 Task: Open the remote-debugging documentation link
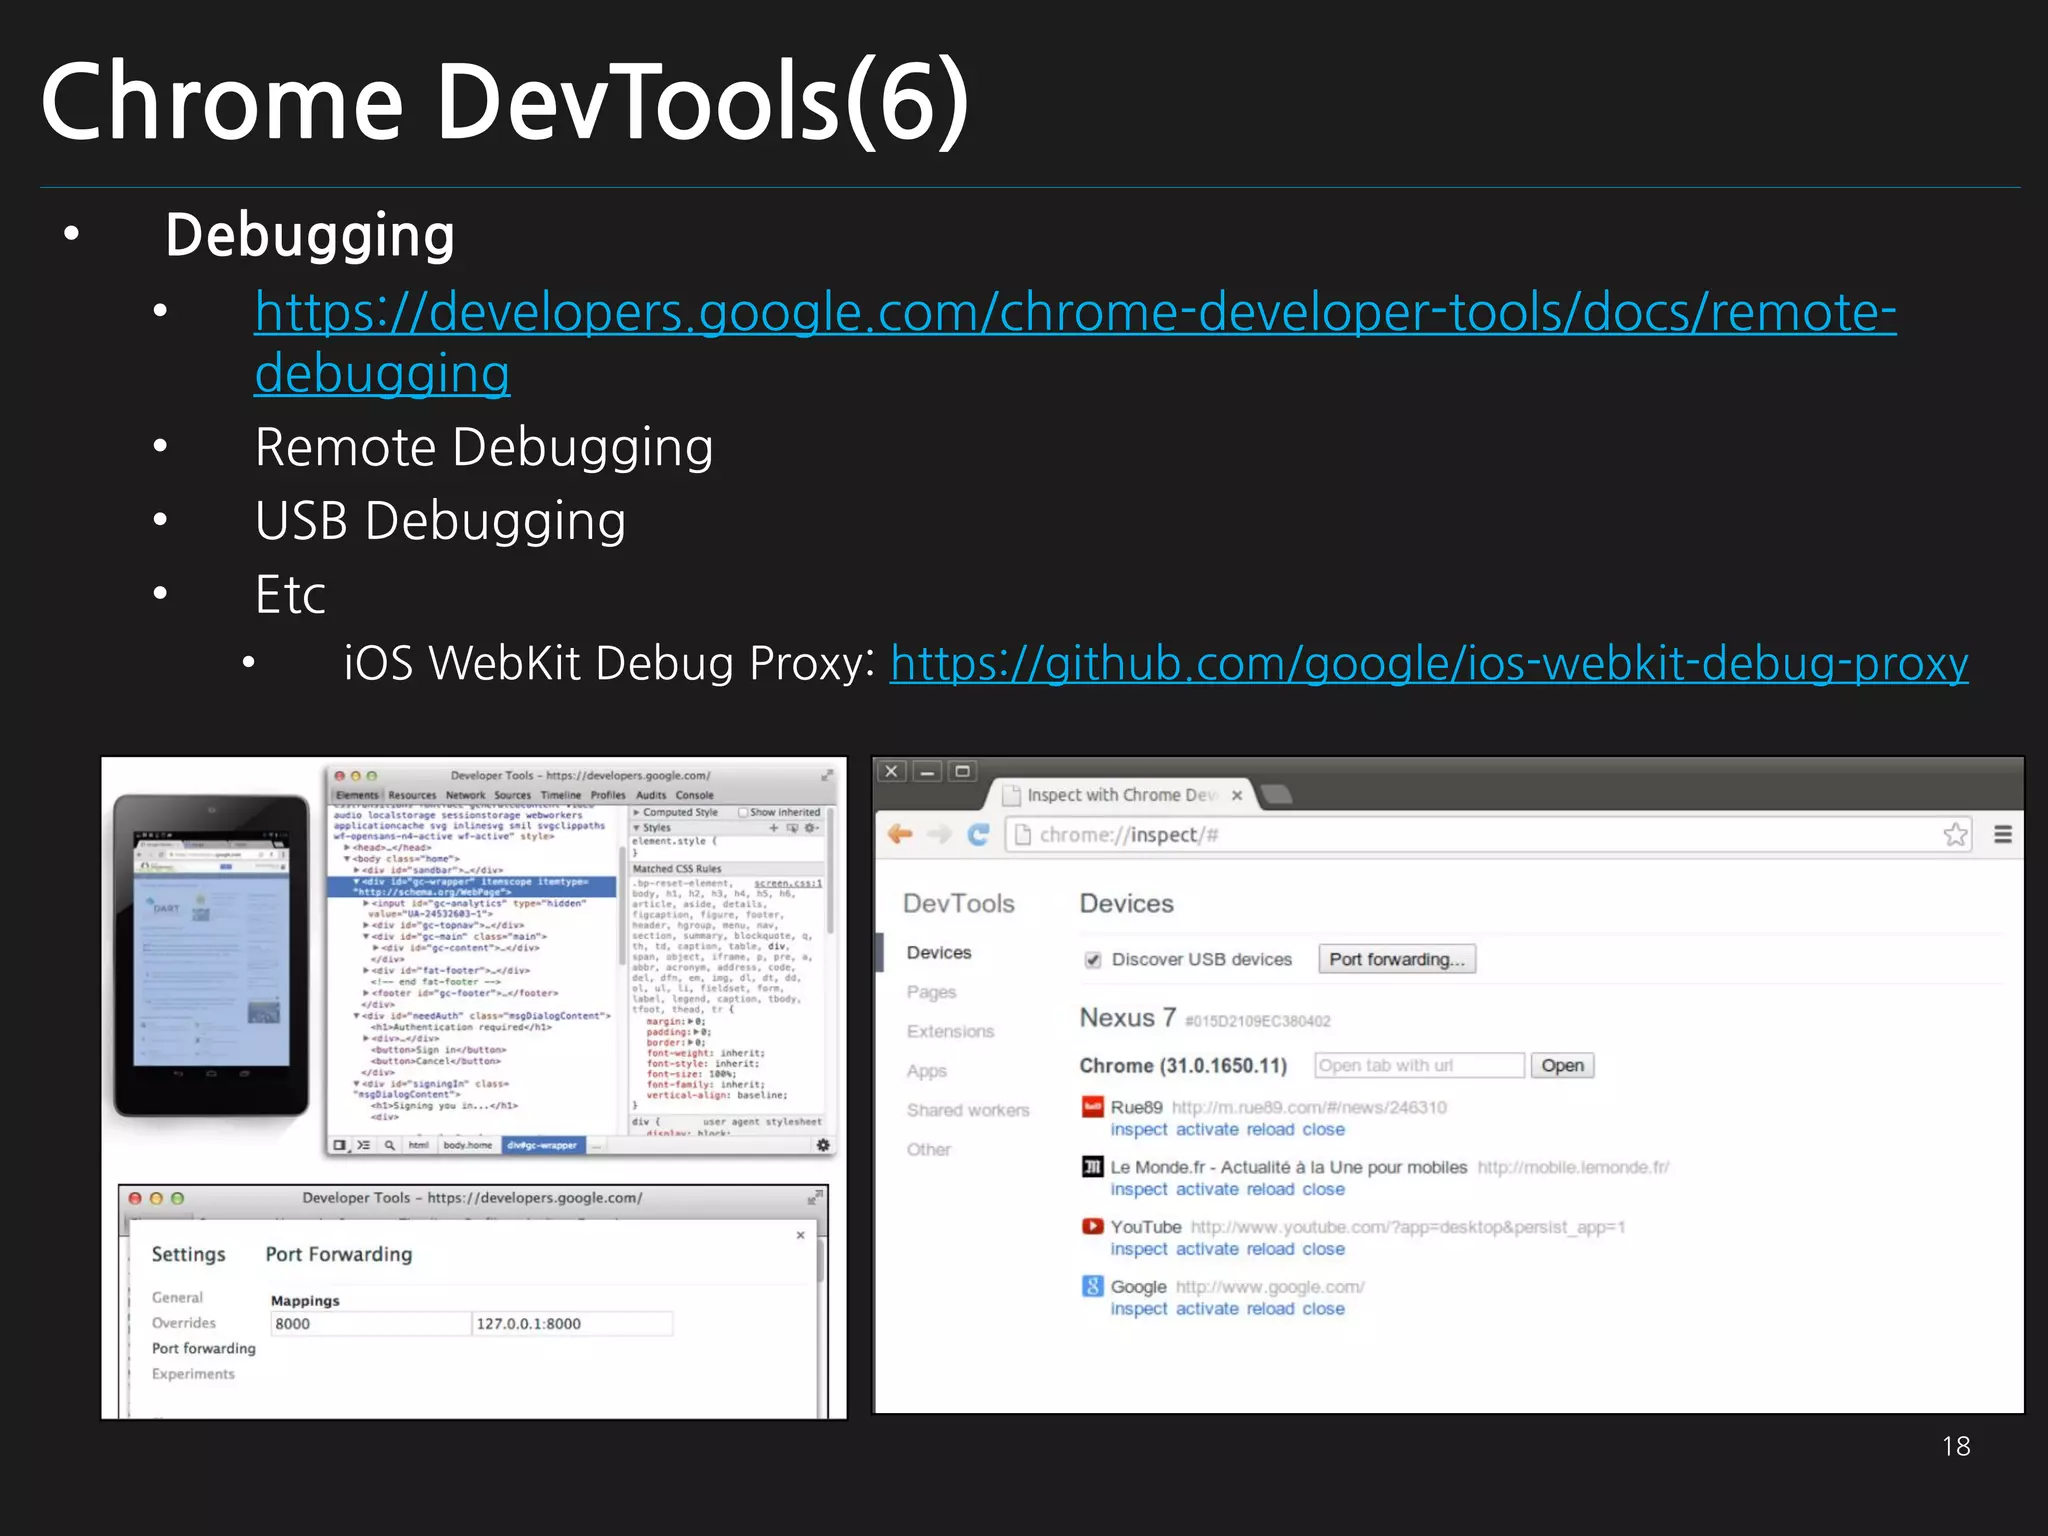point(1075,342)
